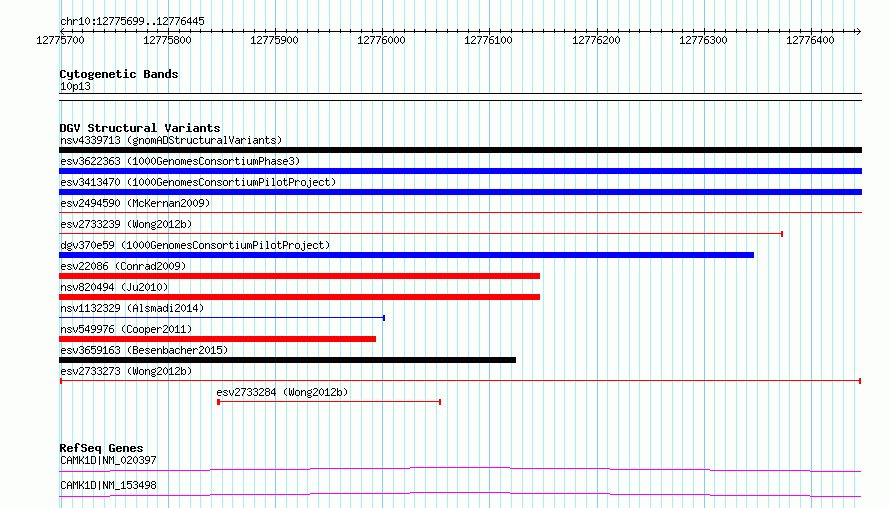Click the esv2494590 (McKernan2009) label
This screenshot has width=890, height=508.
click(x=135, y=203)
